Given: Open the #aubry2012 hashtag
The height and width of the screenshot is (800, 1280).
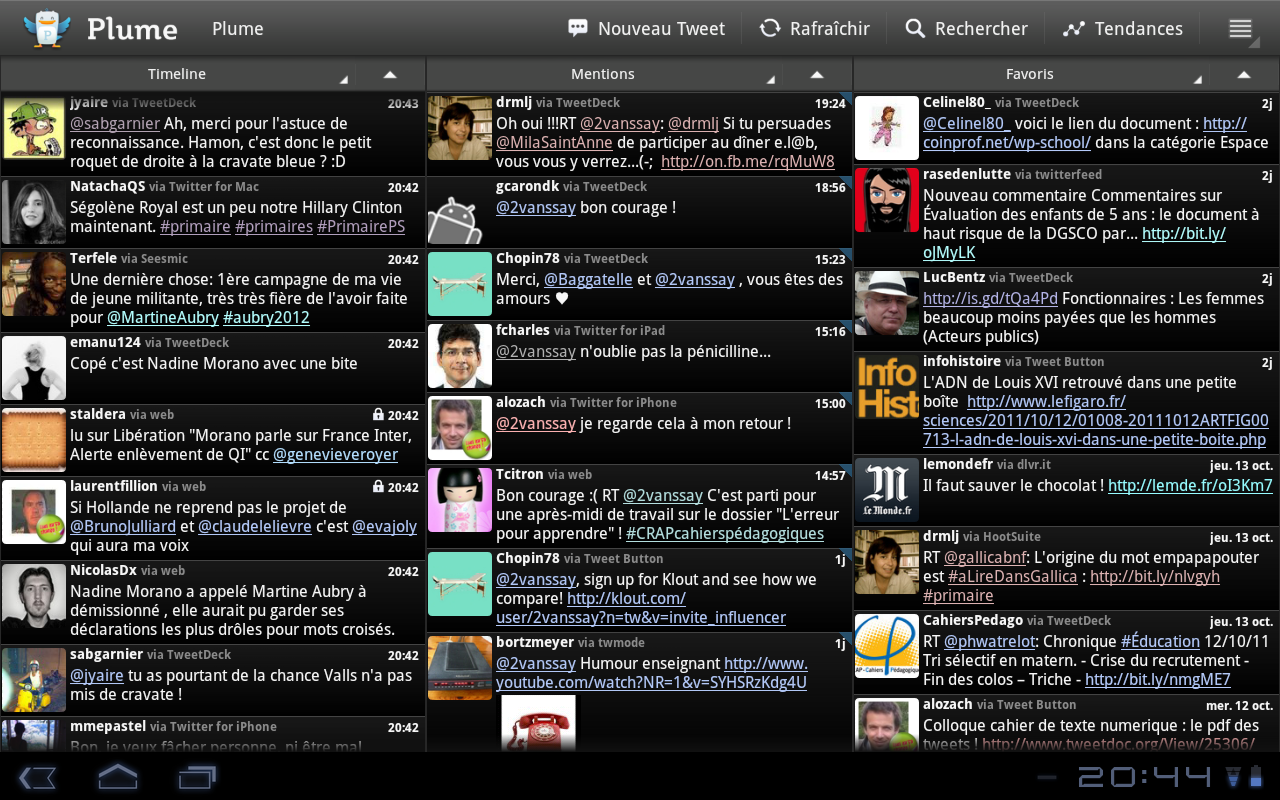Looking at the screenshot, I should pyautogui.click(x=266, y=318).
